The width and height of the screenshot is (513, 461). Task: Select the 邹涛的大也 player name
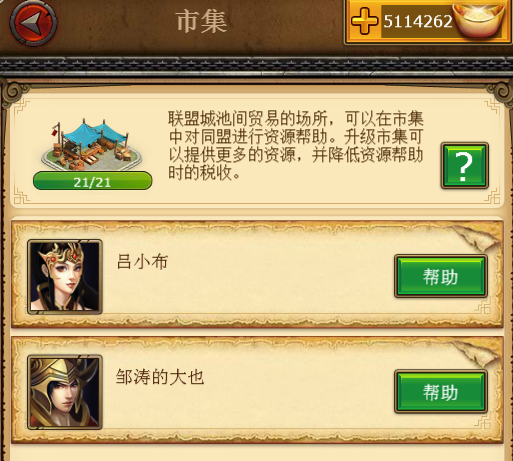point(160,377)
